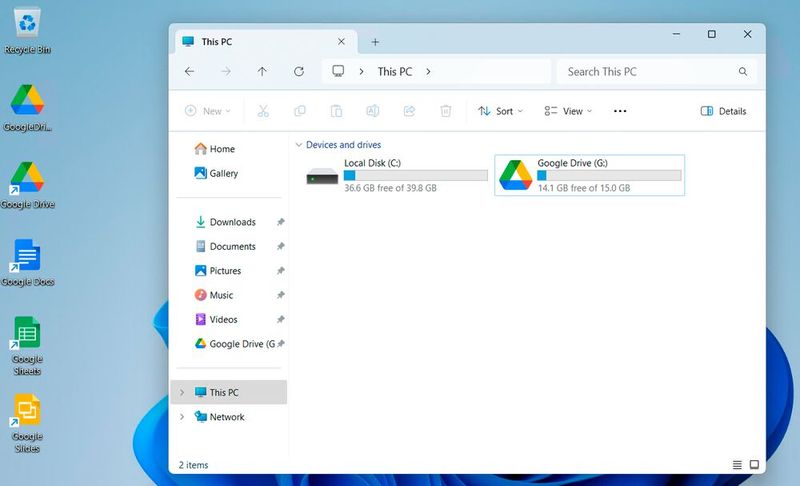Unpin Music using its pin icon

(x=280, y=295)
